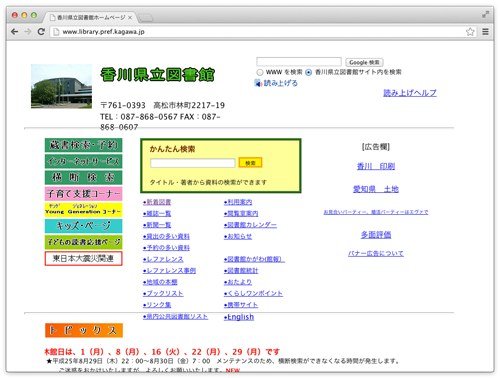Click the library building photo thumbnail
This screenshot has height=378, width=500.
pos(61,86)
